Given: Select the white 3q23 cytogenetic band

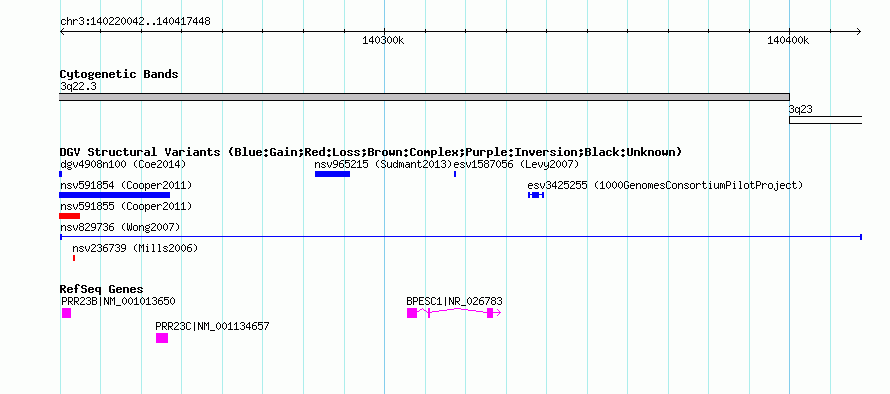Looking at the screenshot, I should click(826, 120).
